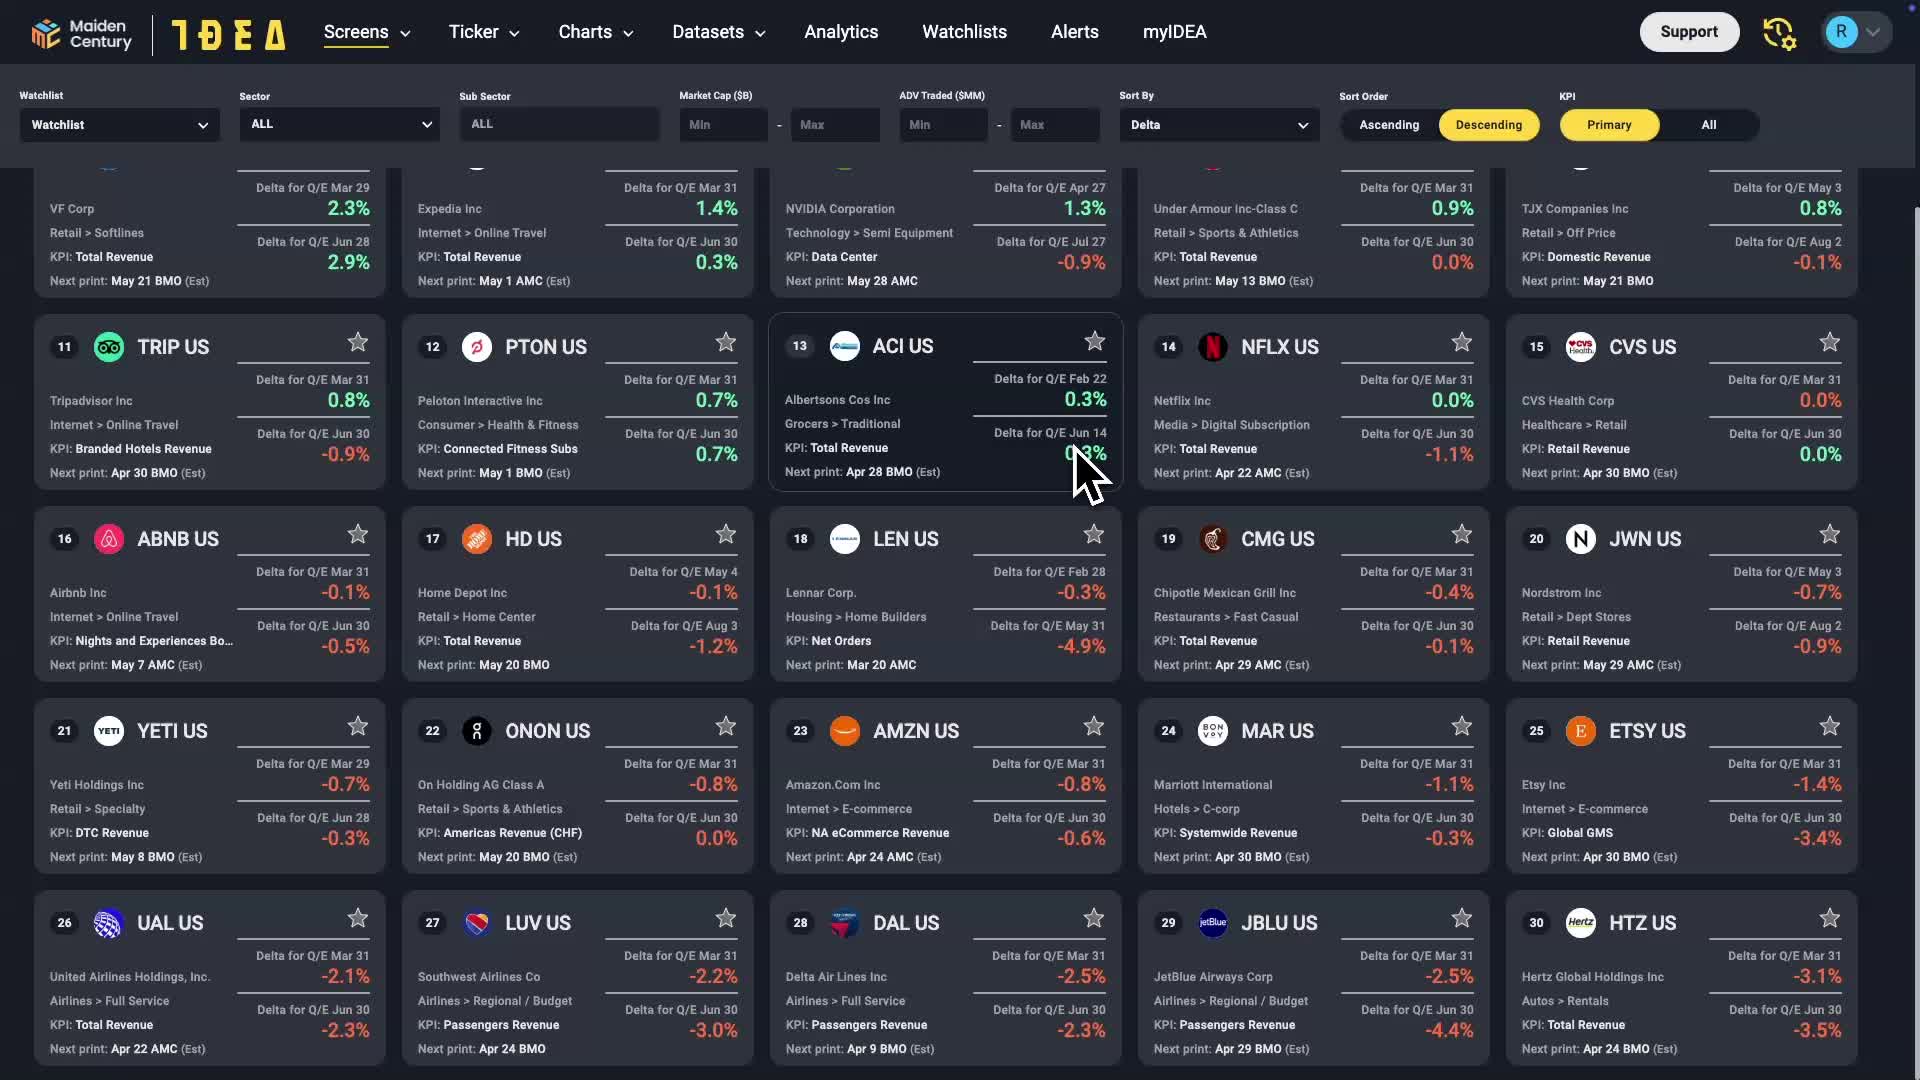The image size is (1920, 1080).
Task: Click the CVS Health logo on CVS US
Action: (x=1581, y=347)
